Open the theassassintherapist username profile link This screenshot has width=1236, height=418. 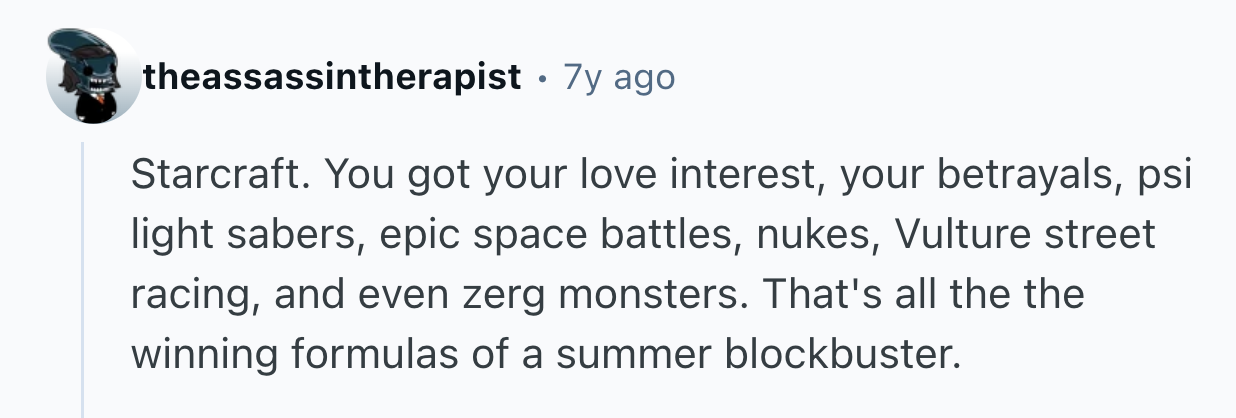pyautogui.click(x=332, y=76)
